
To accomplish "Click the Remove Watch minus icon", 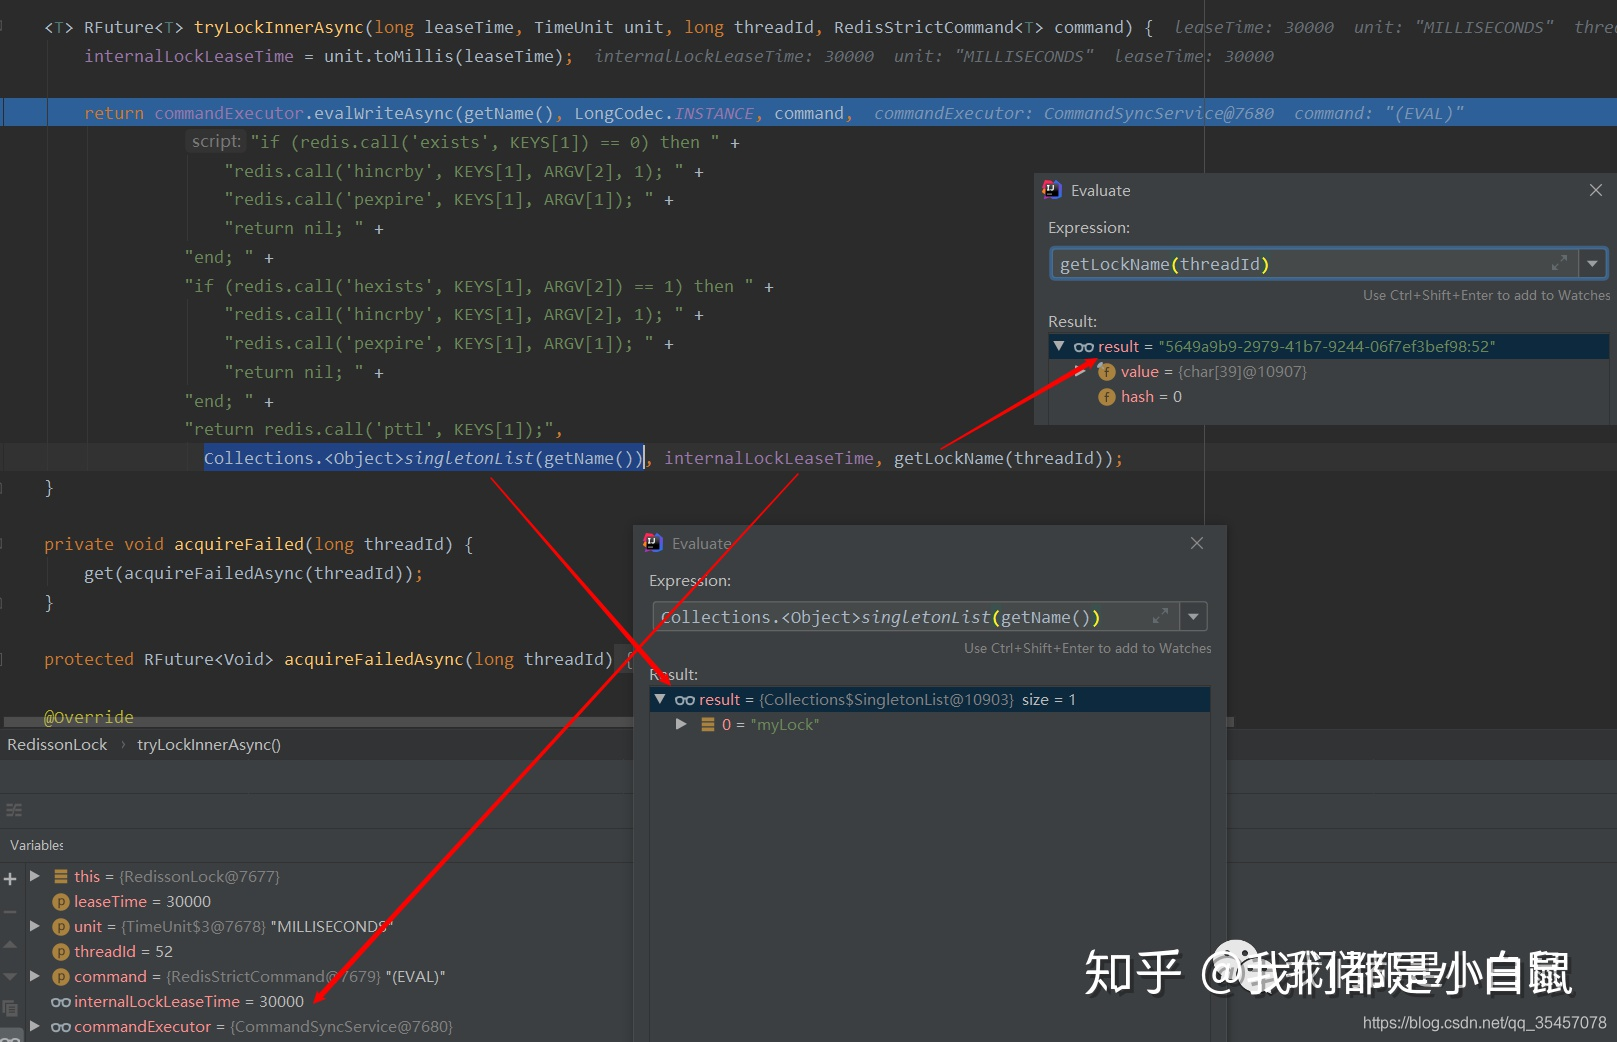I will coord(10,912).
